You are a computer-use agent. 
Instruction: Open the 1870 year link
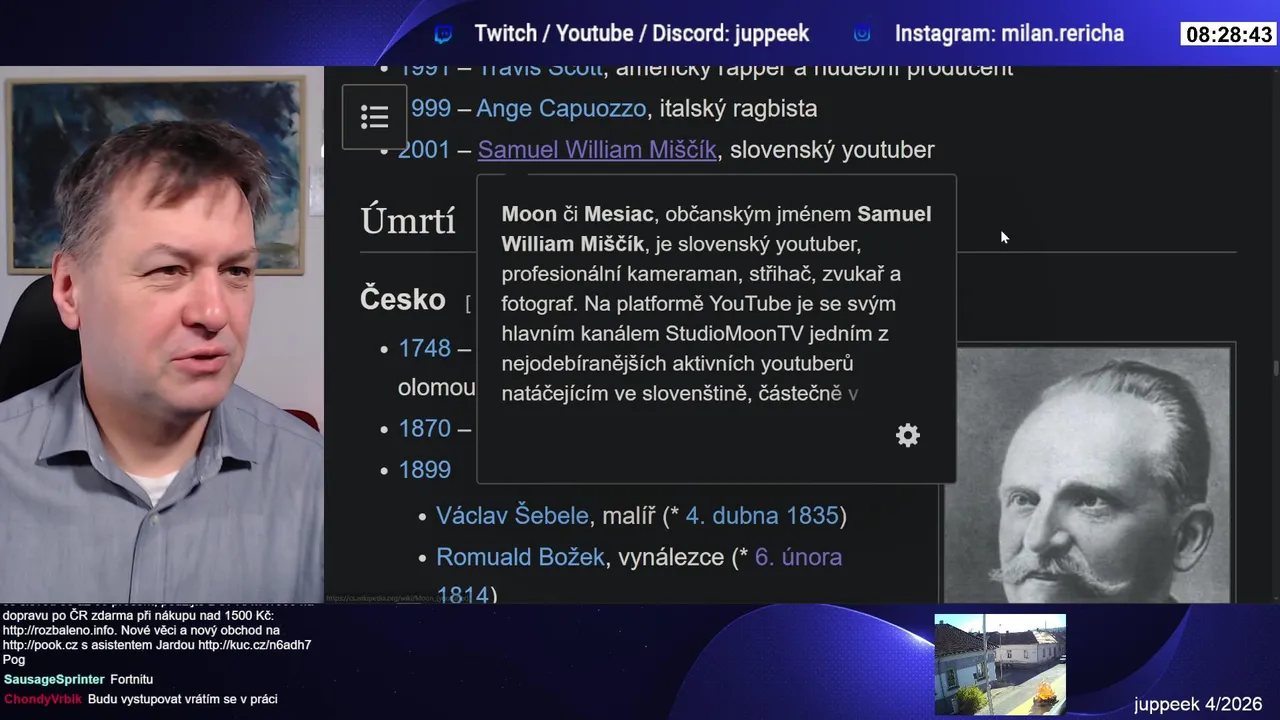424,428
